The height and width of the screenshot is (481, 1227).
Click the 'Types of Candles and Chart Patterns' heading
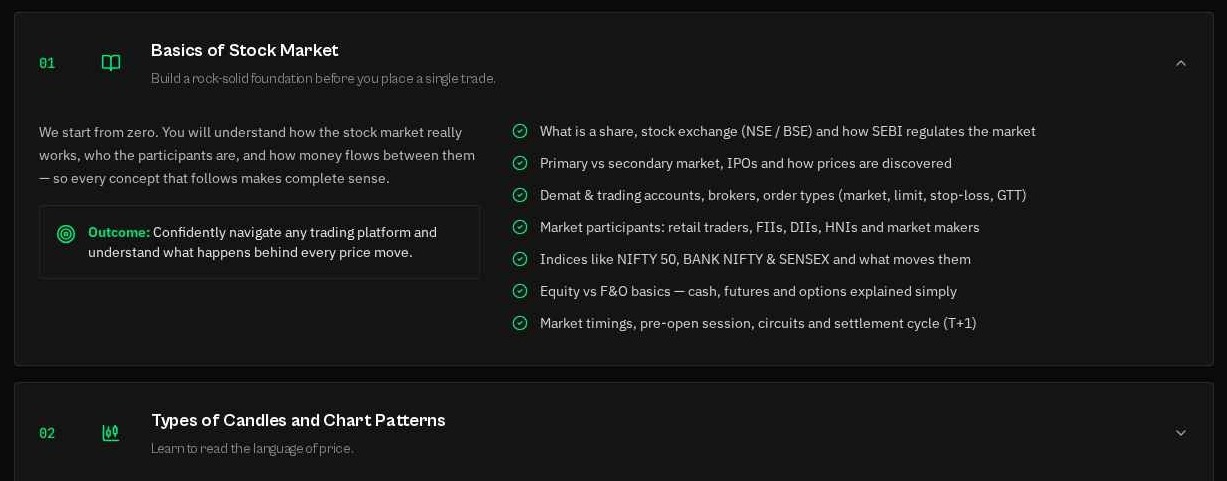pyautogui.click(x=298, y=420)
